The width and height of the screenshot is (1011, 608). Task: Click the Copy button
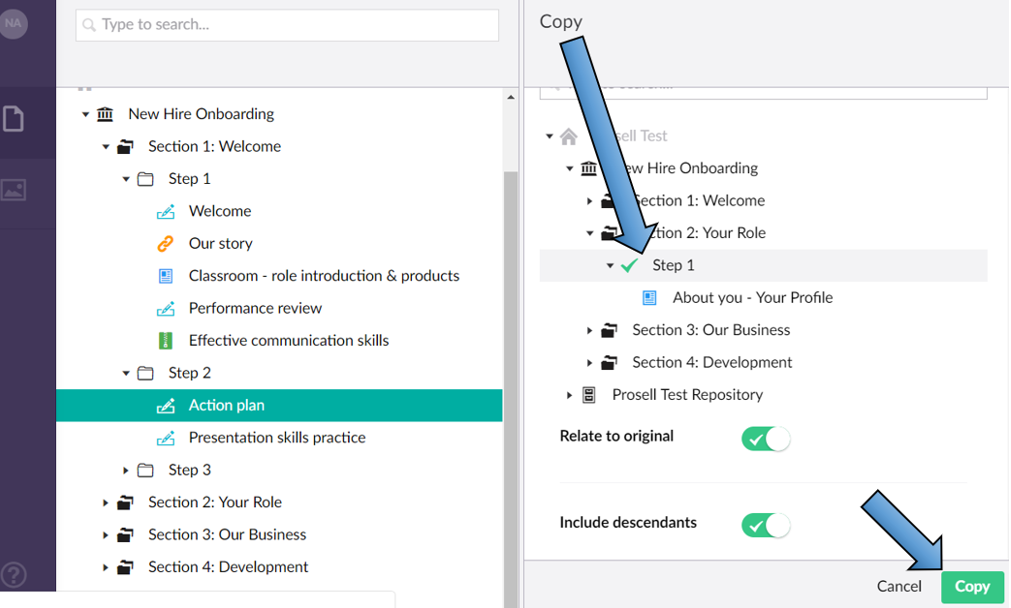(971, 586)
